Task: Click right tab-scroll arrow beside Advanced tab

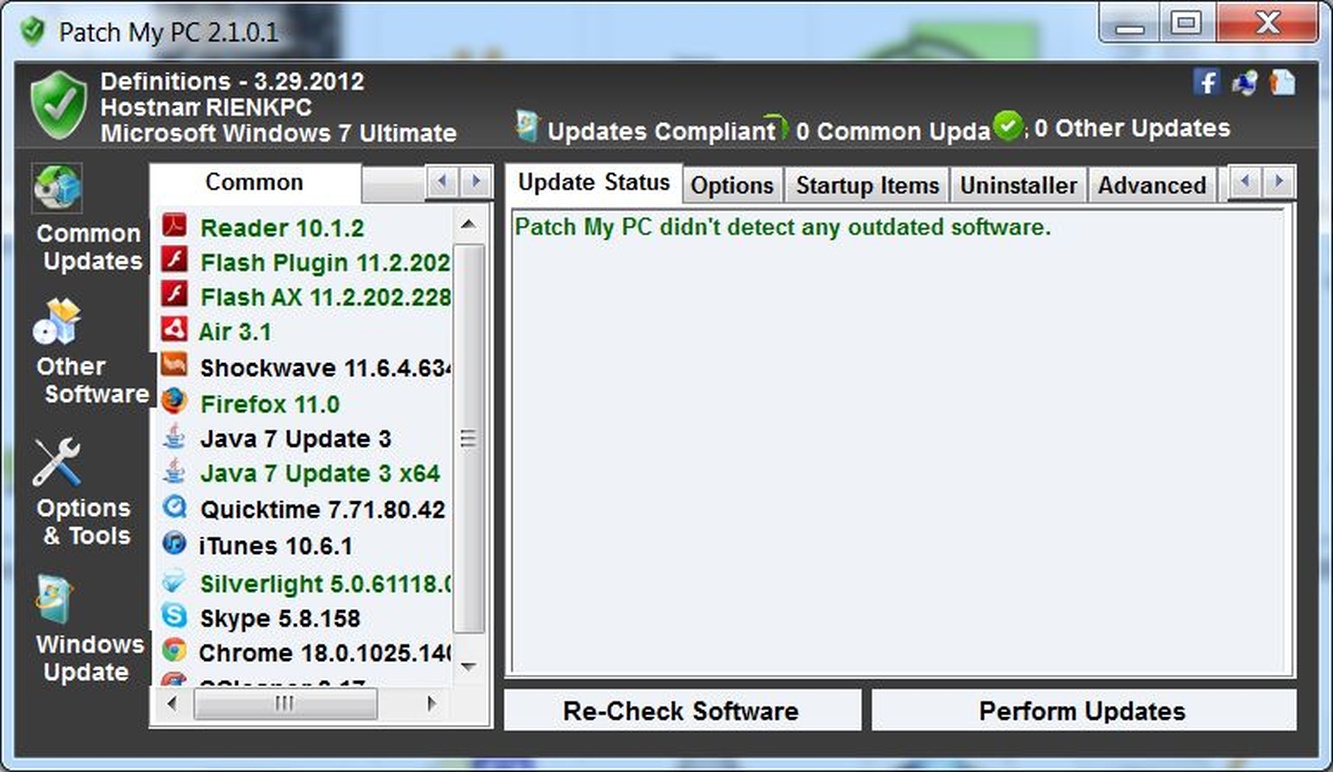Action: tap(1279, 182)
